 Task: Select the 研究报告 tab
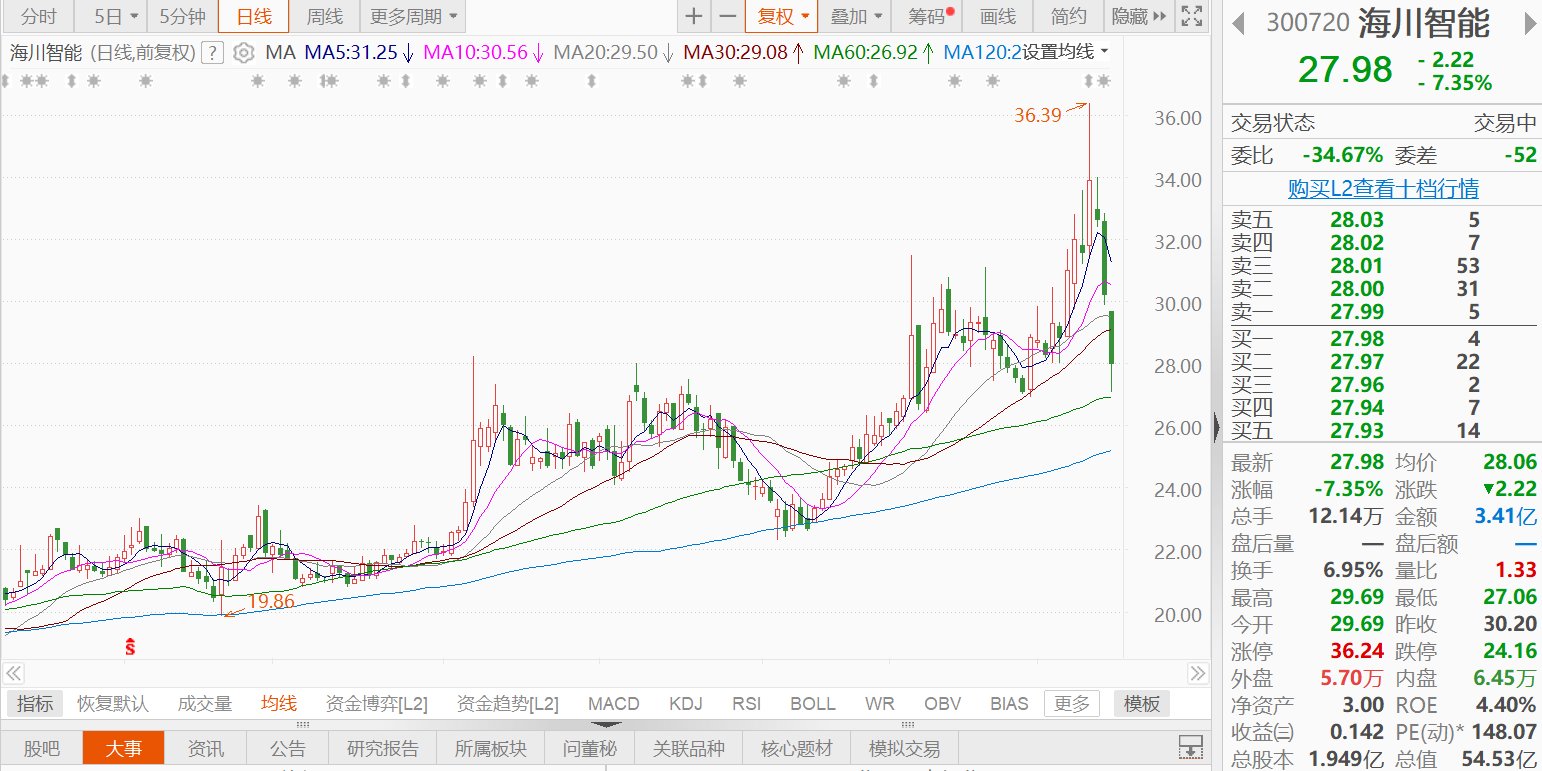383,749
